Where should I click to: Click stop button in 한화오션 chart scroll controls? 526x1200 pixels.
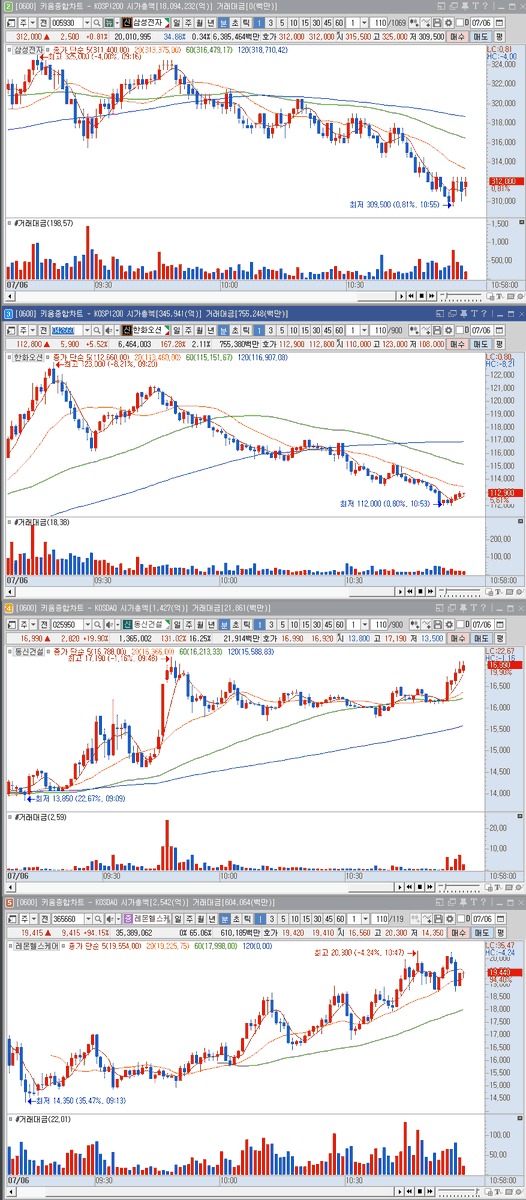pos(421,591)
